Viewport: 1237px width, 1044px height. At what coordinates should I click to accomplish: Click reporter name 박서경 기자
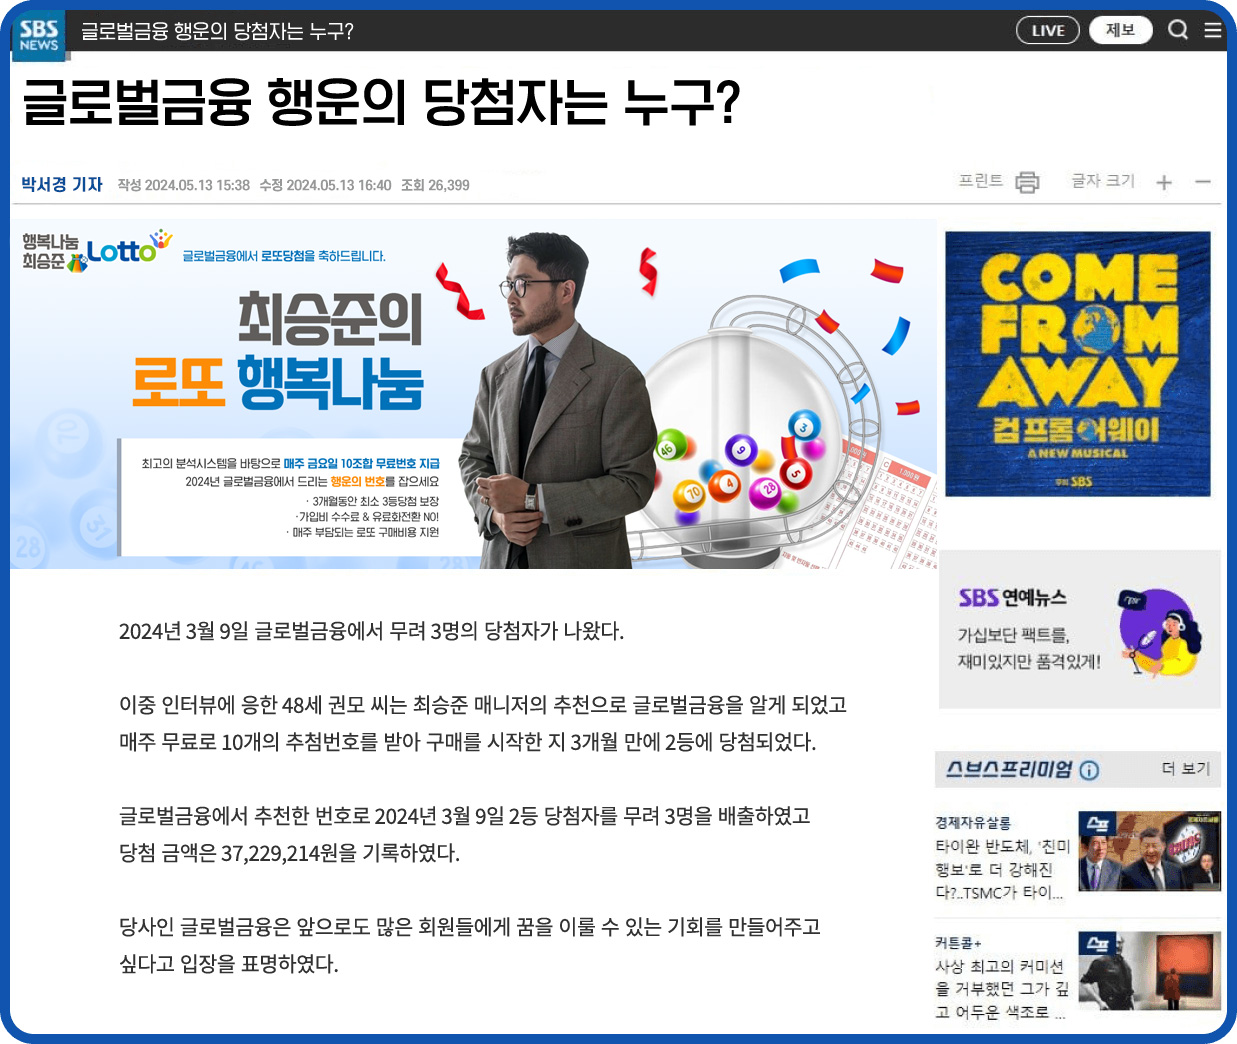pos(62,184)
